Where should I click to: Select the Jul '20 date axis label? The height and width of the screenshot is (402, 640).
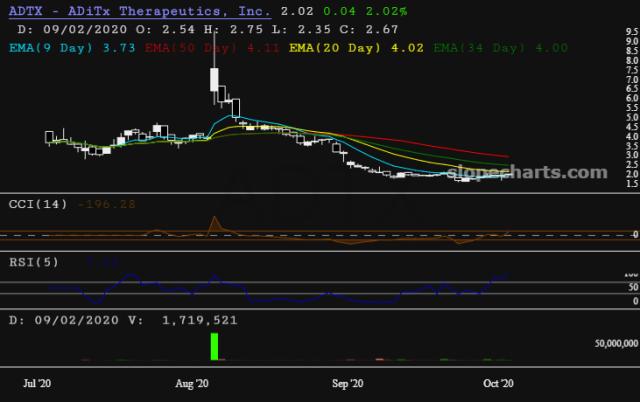(x=37, y=383)
